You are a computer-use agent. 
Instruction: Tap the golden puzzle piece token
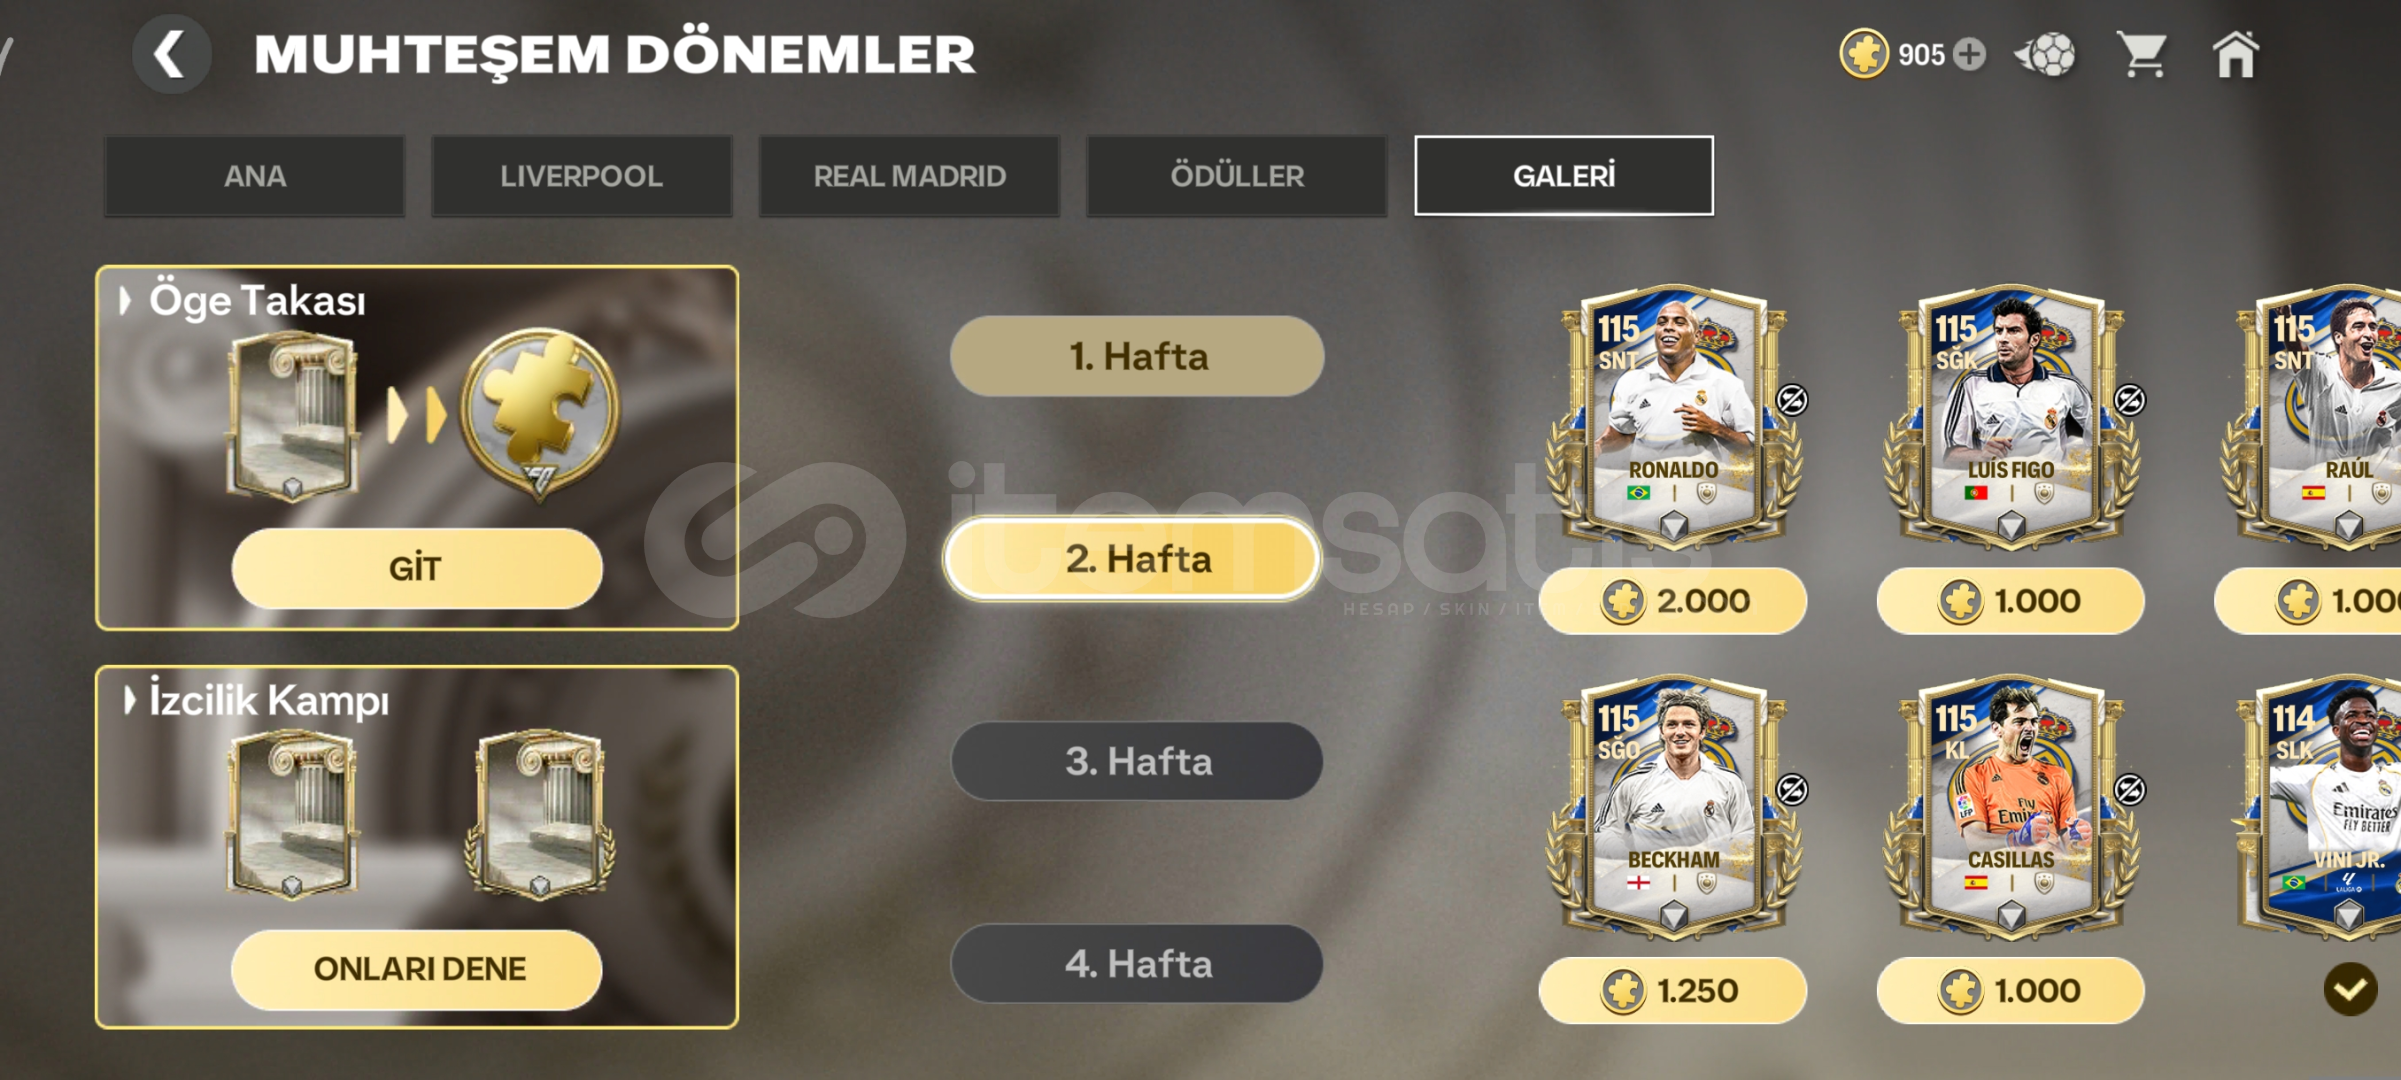(x=540, y=411)
